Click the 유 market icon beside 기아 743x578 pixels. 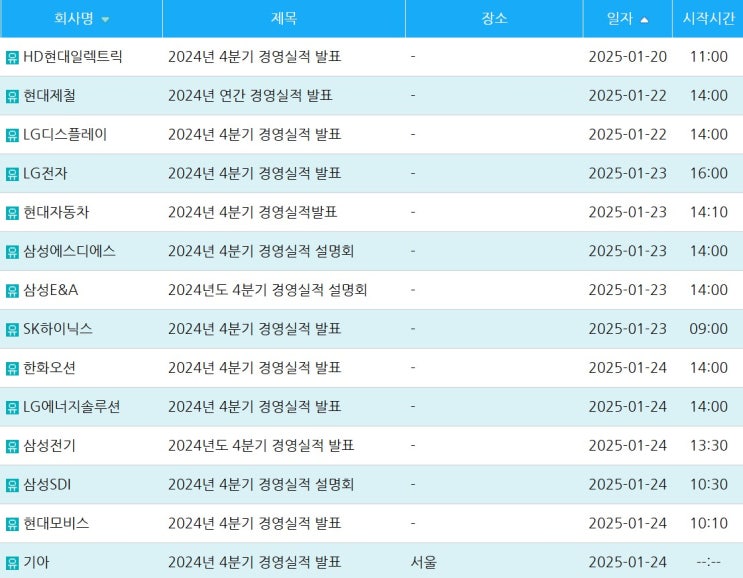point(12,562)
